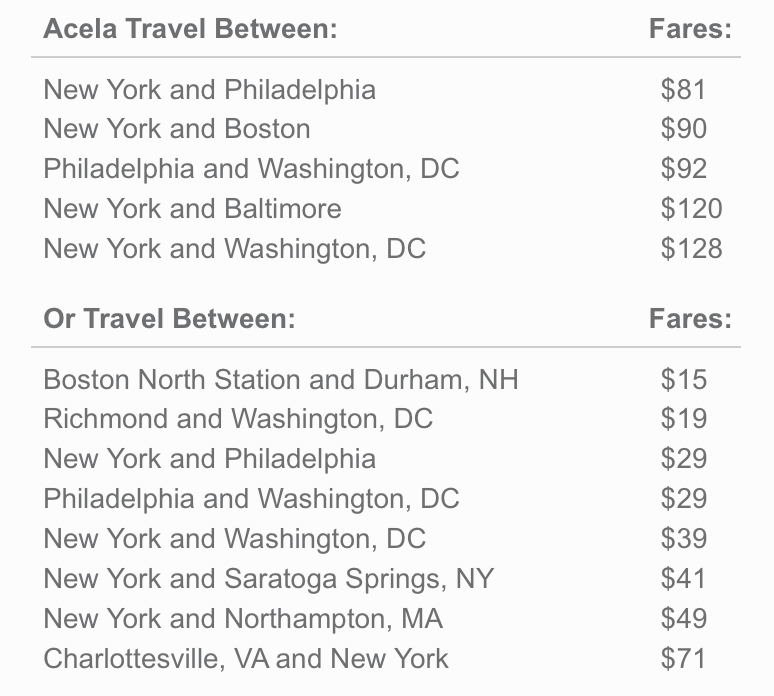The height and width of the screenshot is (696, 774).
Task: Click the $90 fare
Action: click(x=683, y=129)
